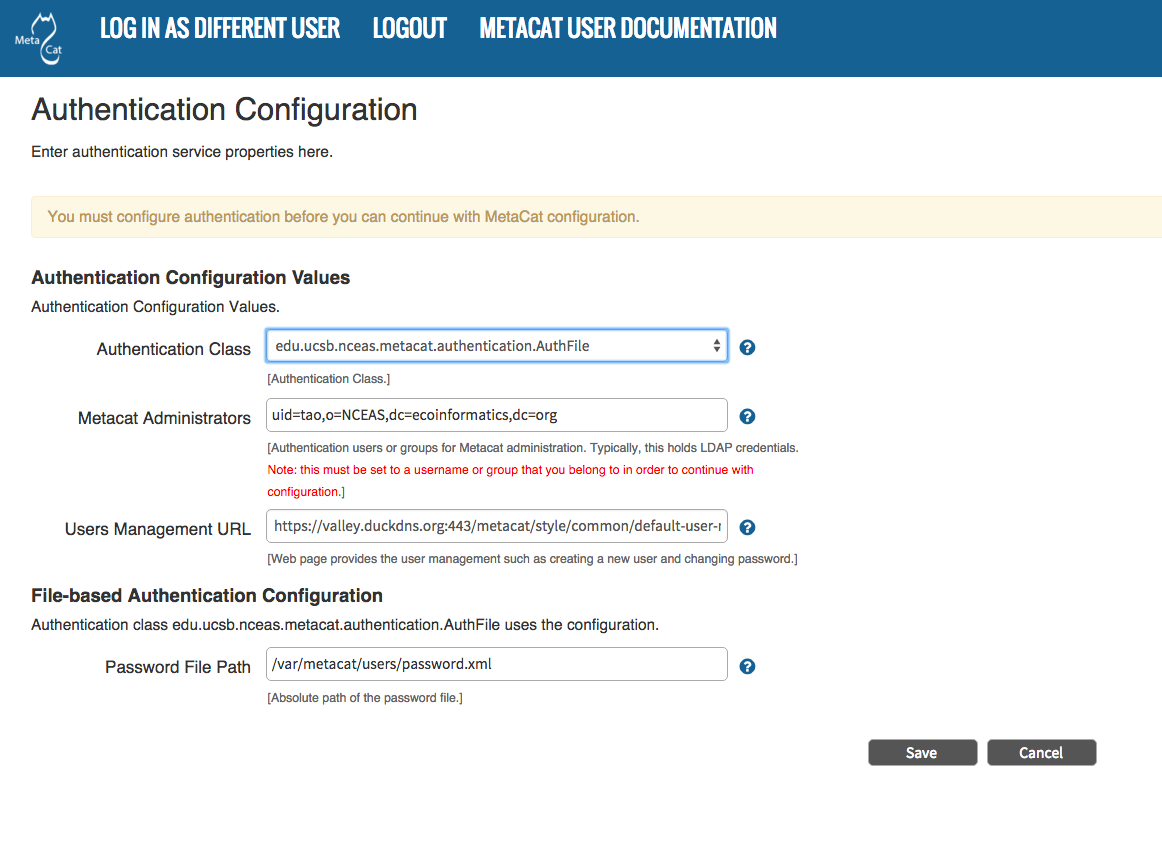Click into Users Management URL text box

pyautogui.click(x=496, y=526)
